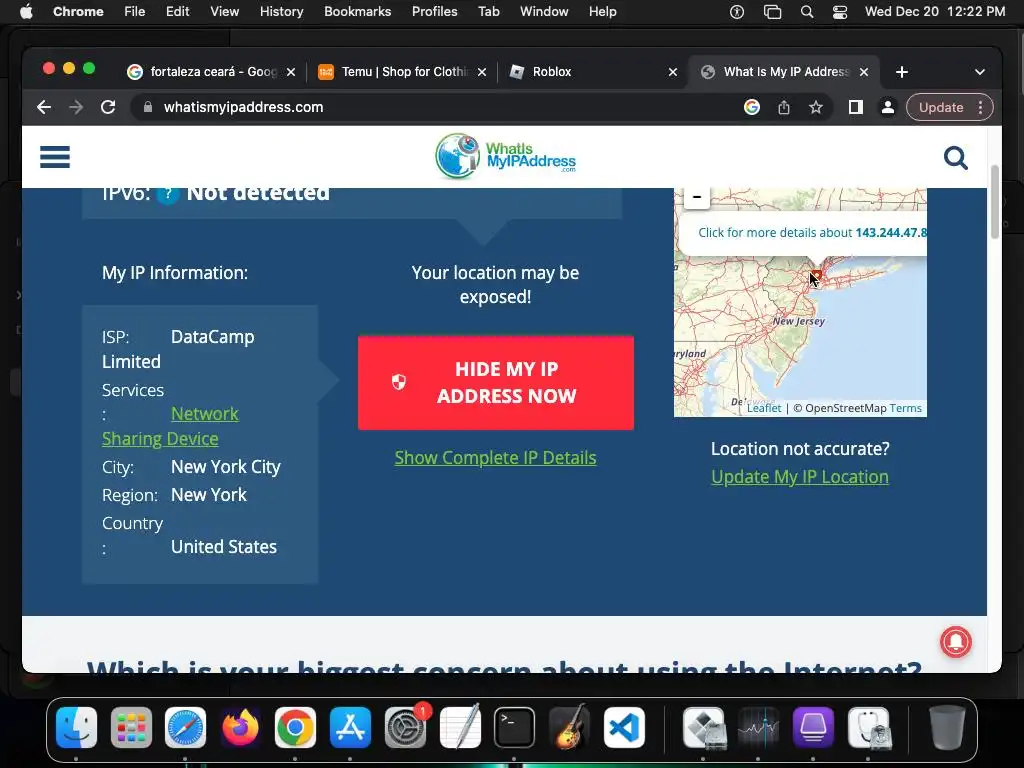Click Show Complete IP Details link
Screen dimensions: 1024x768
click(x=495, y=458)
